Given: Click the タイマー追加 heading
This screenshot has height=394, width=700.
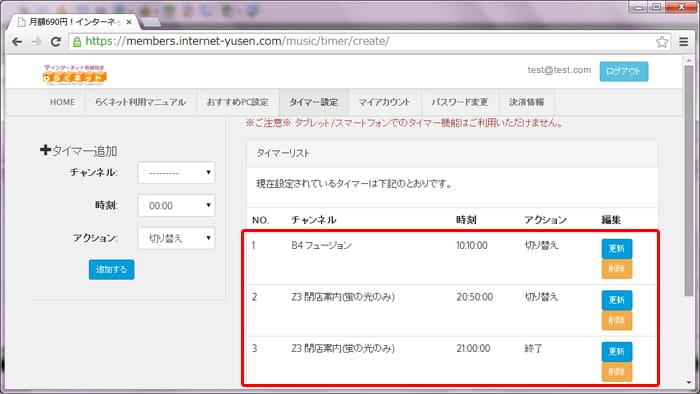Looking at the screenshot, I should (x=79, y=151).
